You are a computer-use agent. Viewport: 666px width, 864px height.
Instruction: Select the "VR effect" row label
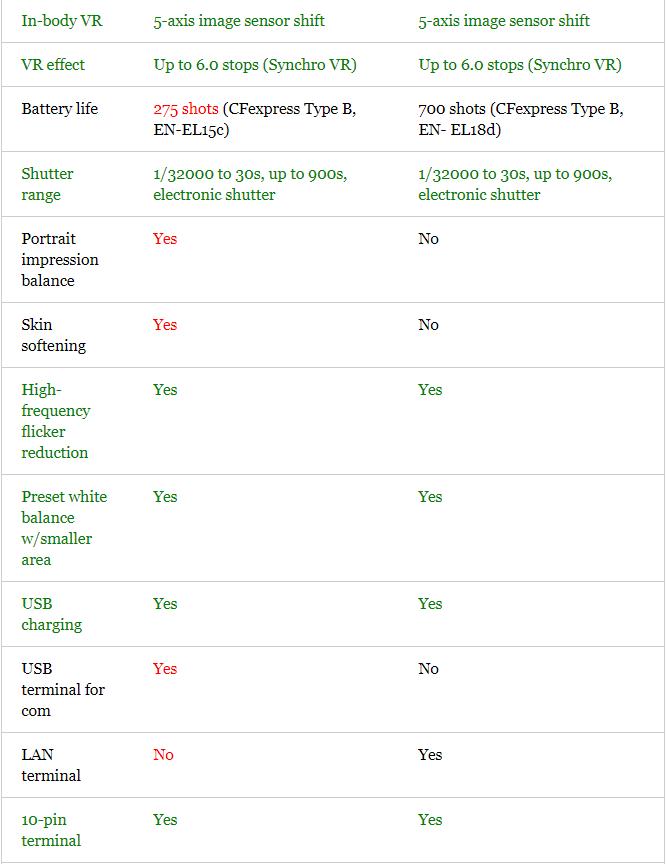53,65
